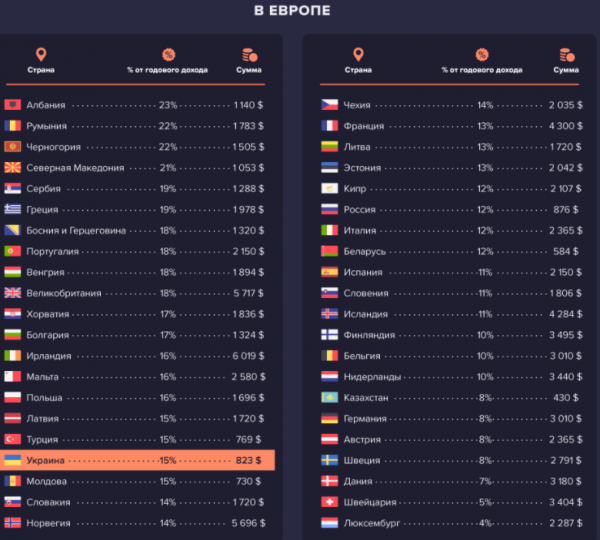Click the United Kingdom flag next to Великобритания

click(12, 293)
